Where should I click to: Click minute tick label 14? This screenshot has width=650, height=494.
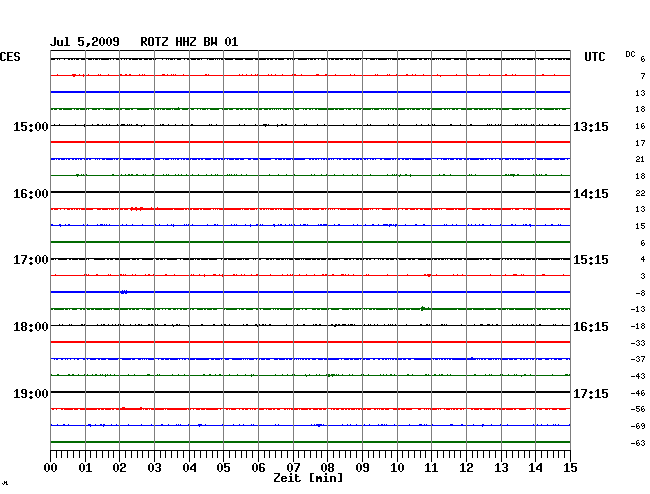coord(535,467)
